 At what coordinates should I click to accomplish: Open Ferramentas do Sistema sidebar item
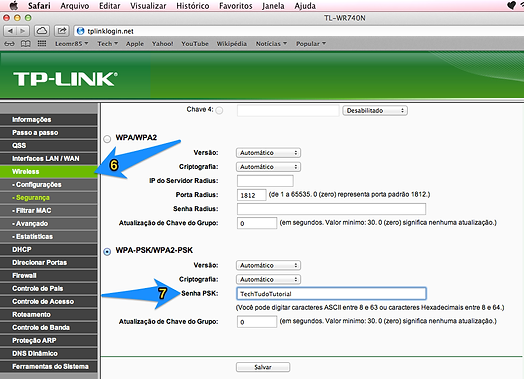pos(49,367)
